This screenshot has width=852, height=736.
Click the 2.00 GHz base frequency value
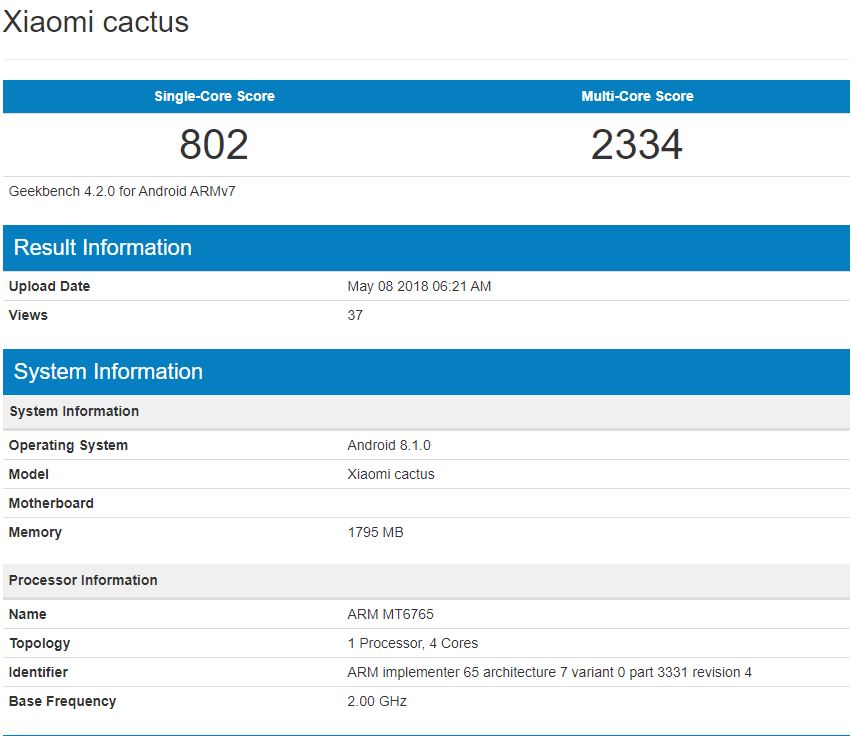point(377,701)
